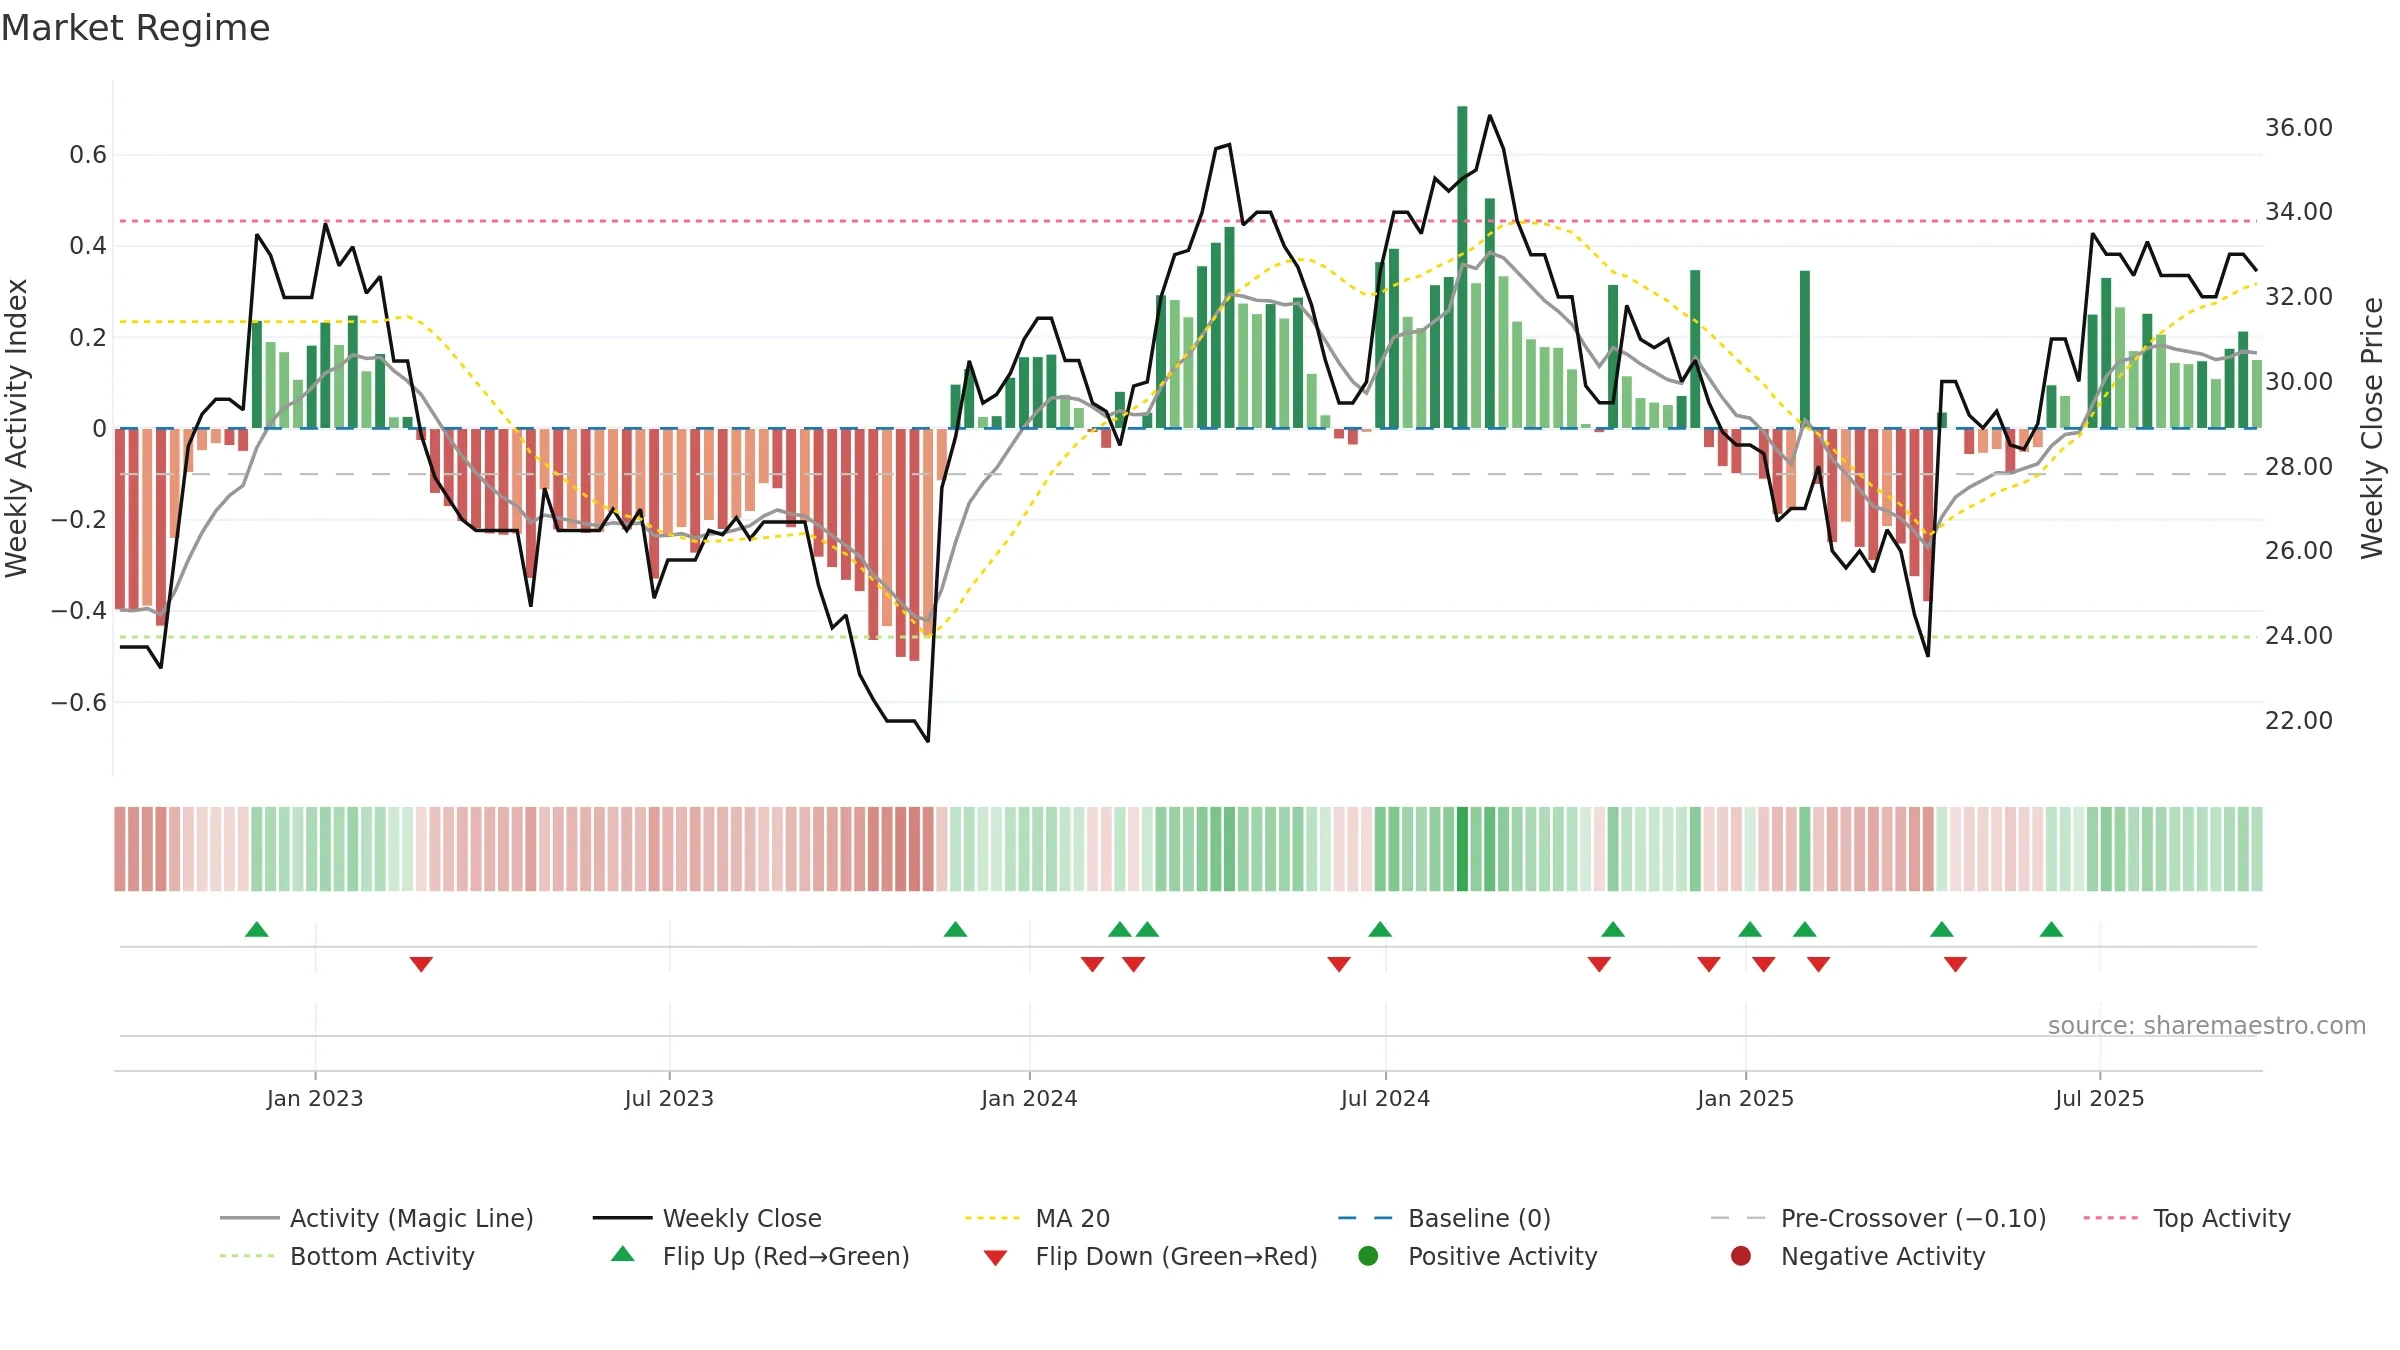2400x1350 pixels.
Task: Click the Jul 2025 x-axis label
Action: pos(2100,1099)
